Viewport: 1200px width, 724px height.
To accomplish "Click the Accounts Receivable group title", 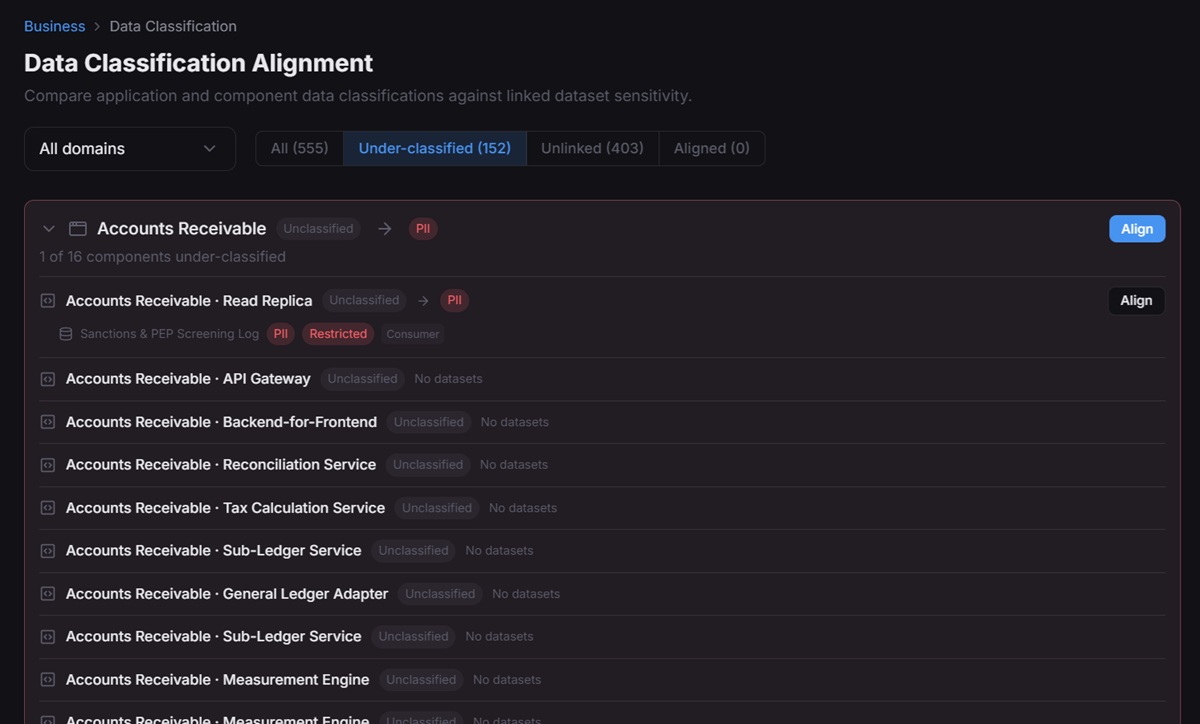I will click(182, 229).
